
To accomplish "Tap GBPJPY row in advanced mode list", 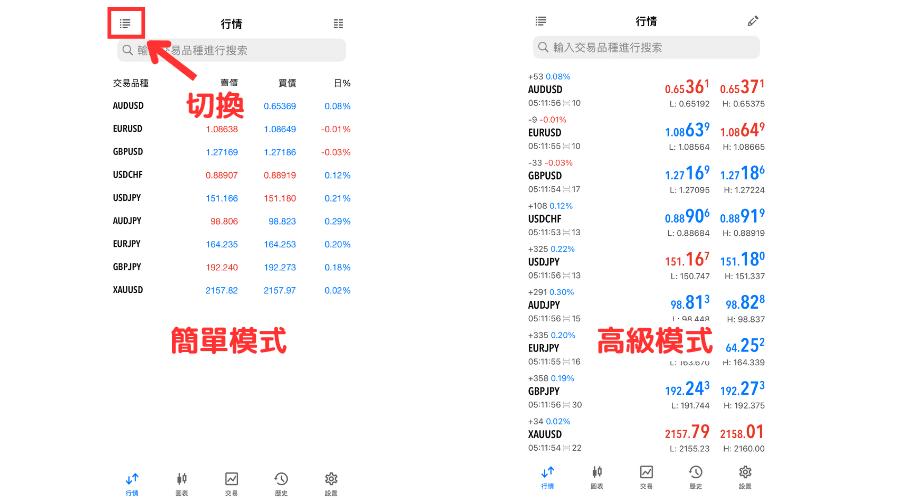I will [x=646, y=391].
